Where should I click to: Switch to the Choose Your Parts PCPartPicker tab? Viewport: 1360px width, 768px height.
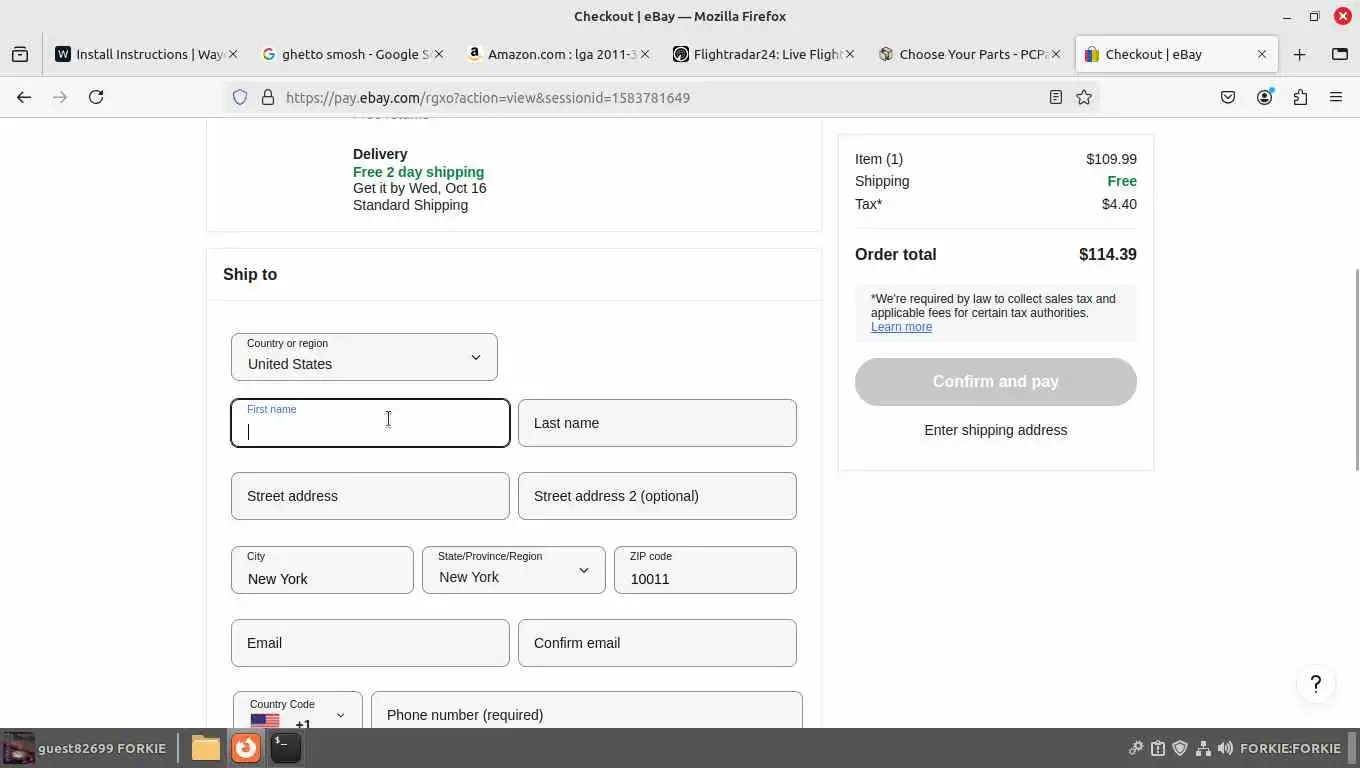[x=970, y=54]
